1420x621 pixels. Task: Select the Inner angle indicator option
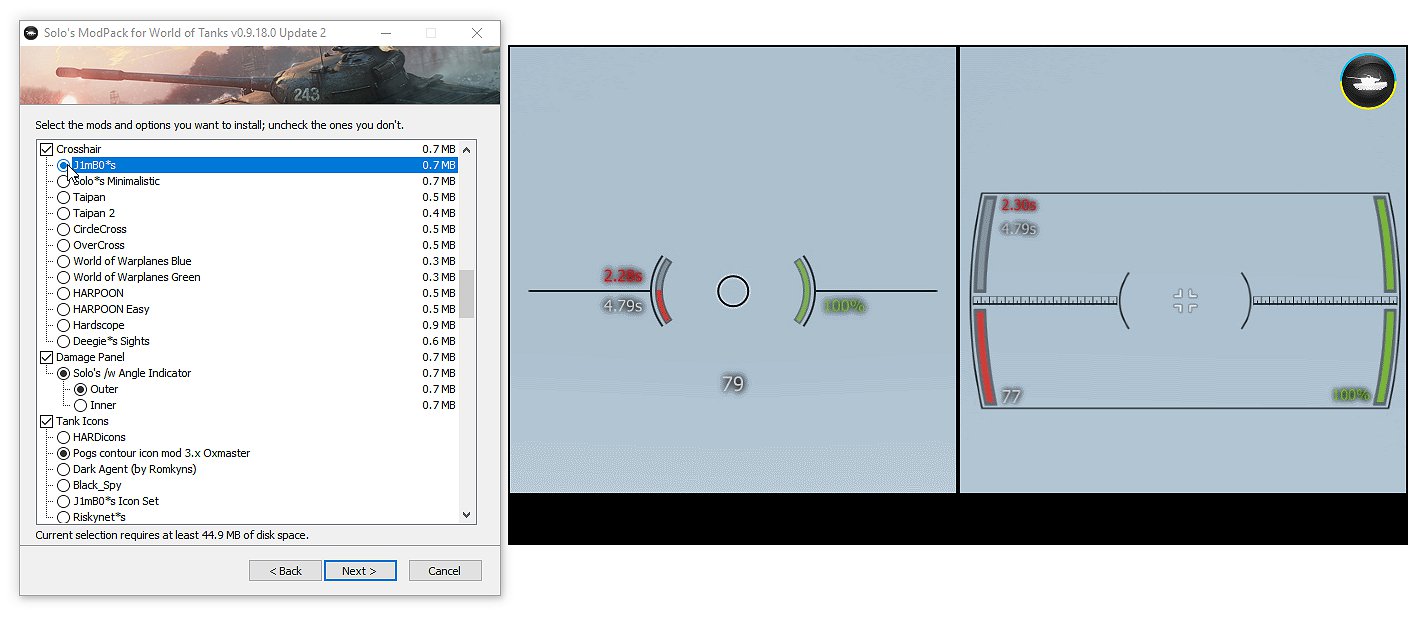pyautogui.click(x=81, y=405)
